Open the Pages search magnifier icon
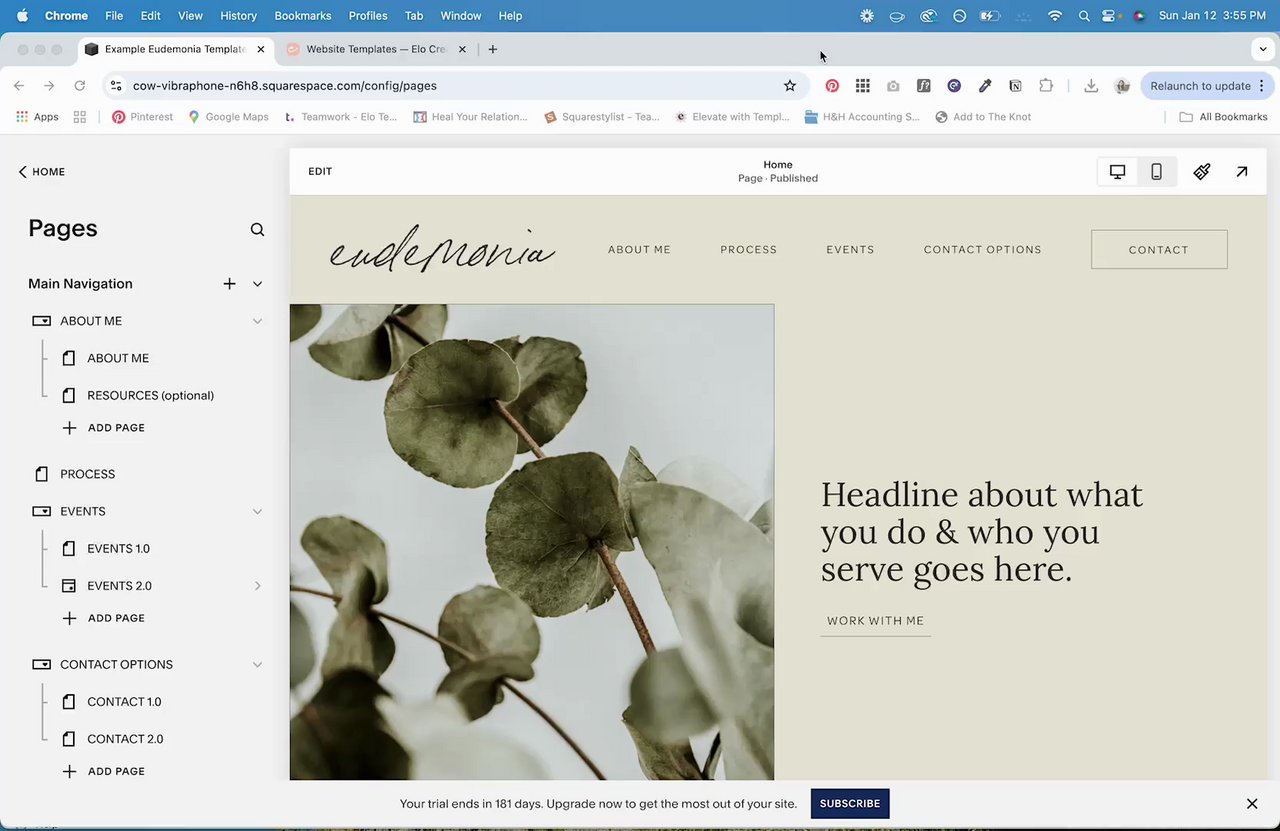The height and width of the screenshot is (831, 1280). 257,229
